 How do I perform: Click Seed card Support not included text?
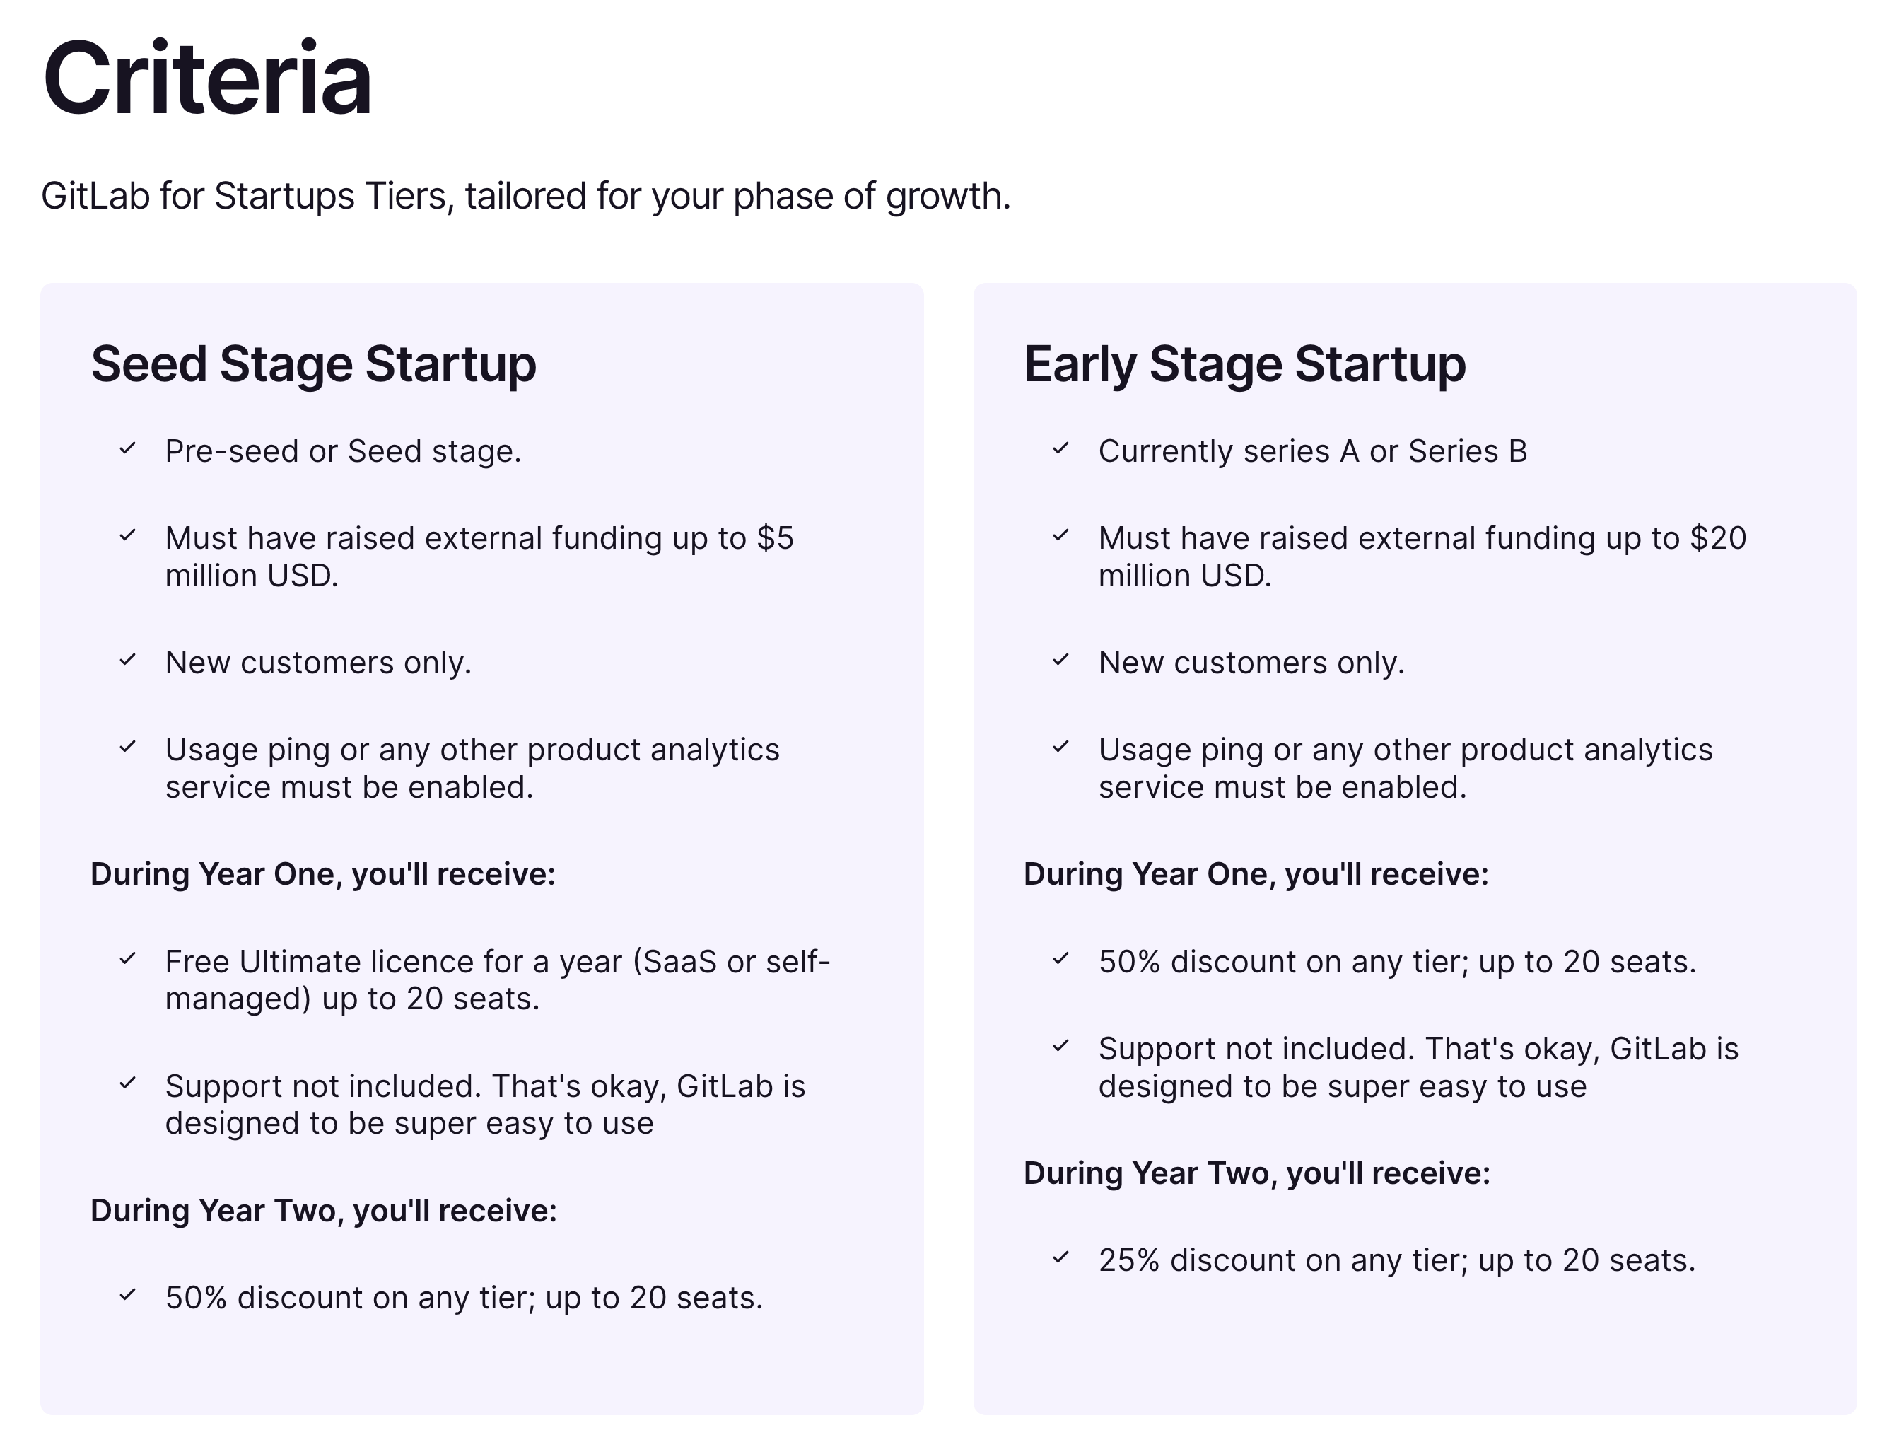click(485, 1104)
